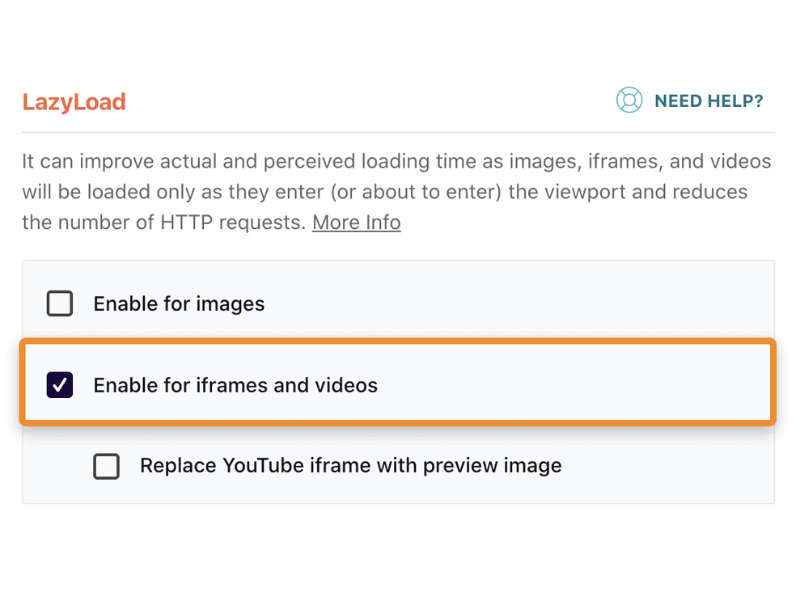Click the lifebuoy help icon
Image resolution: width=800 pixels, height=600 pixels.
pyautogui.click(x=629, y=100)
